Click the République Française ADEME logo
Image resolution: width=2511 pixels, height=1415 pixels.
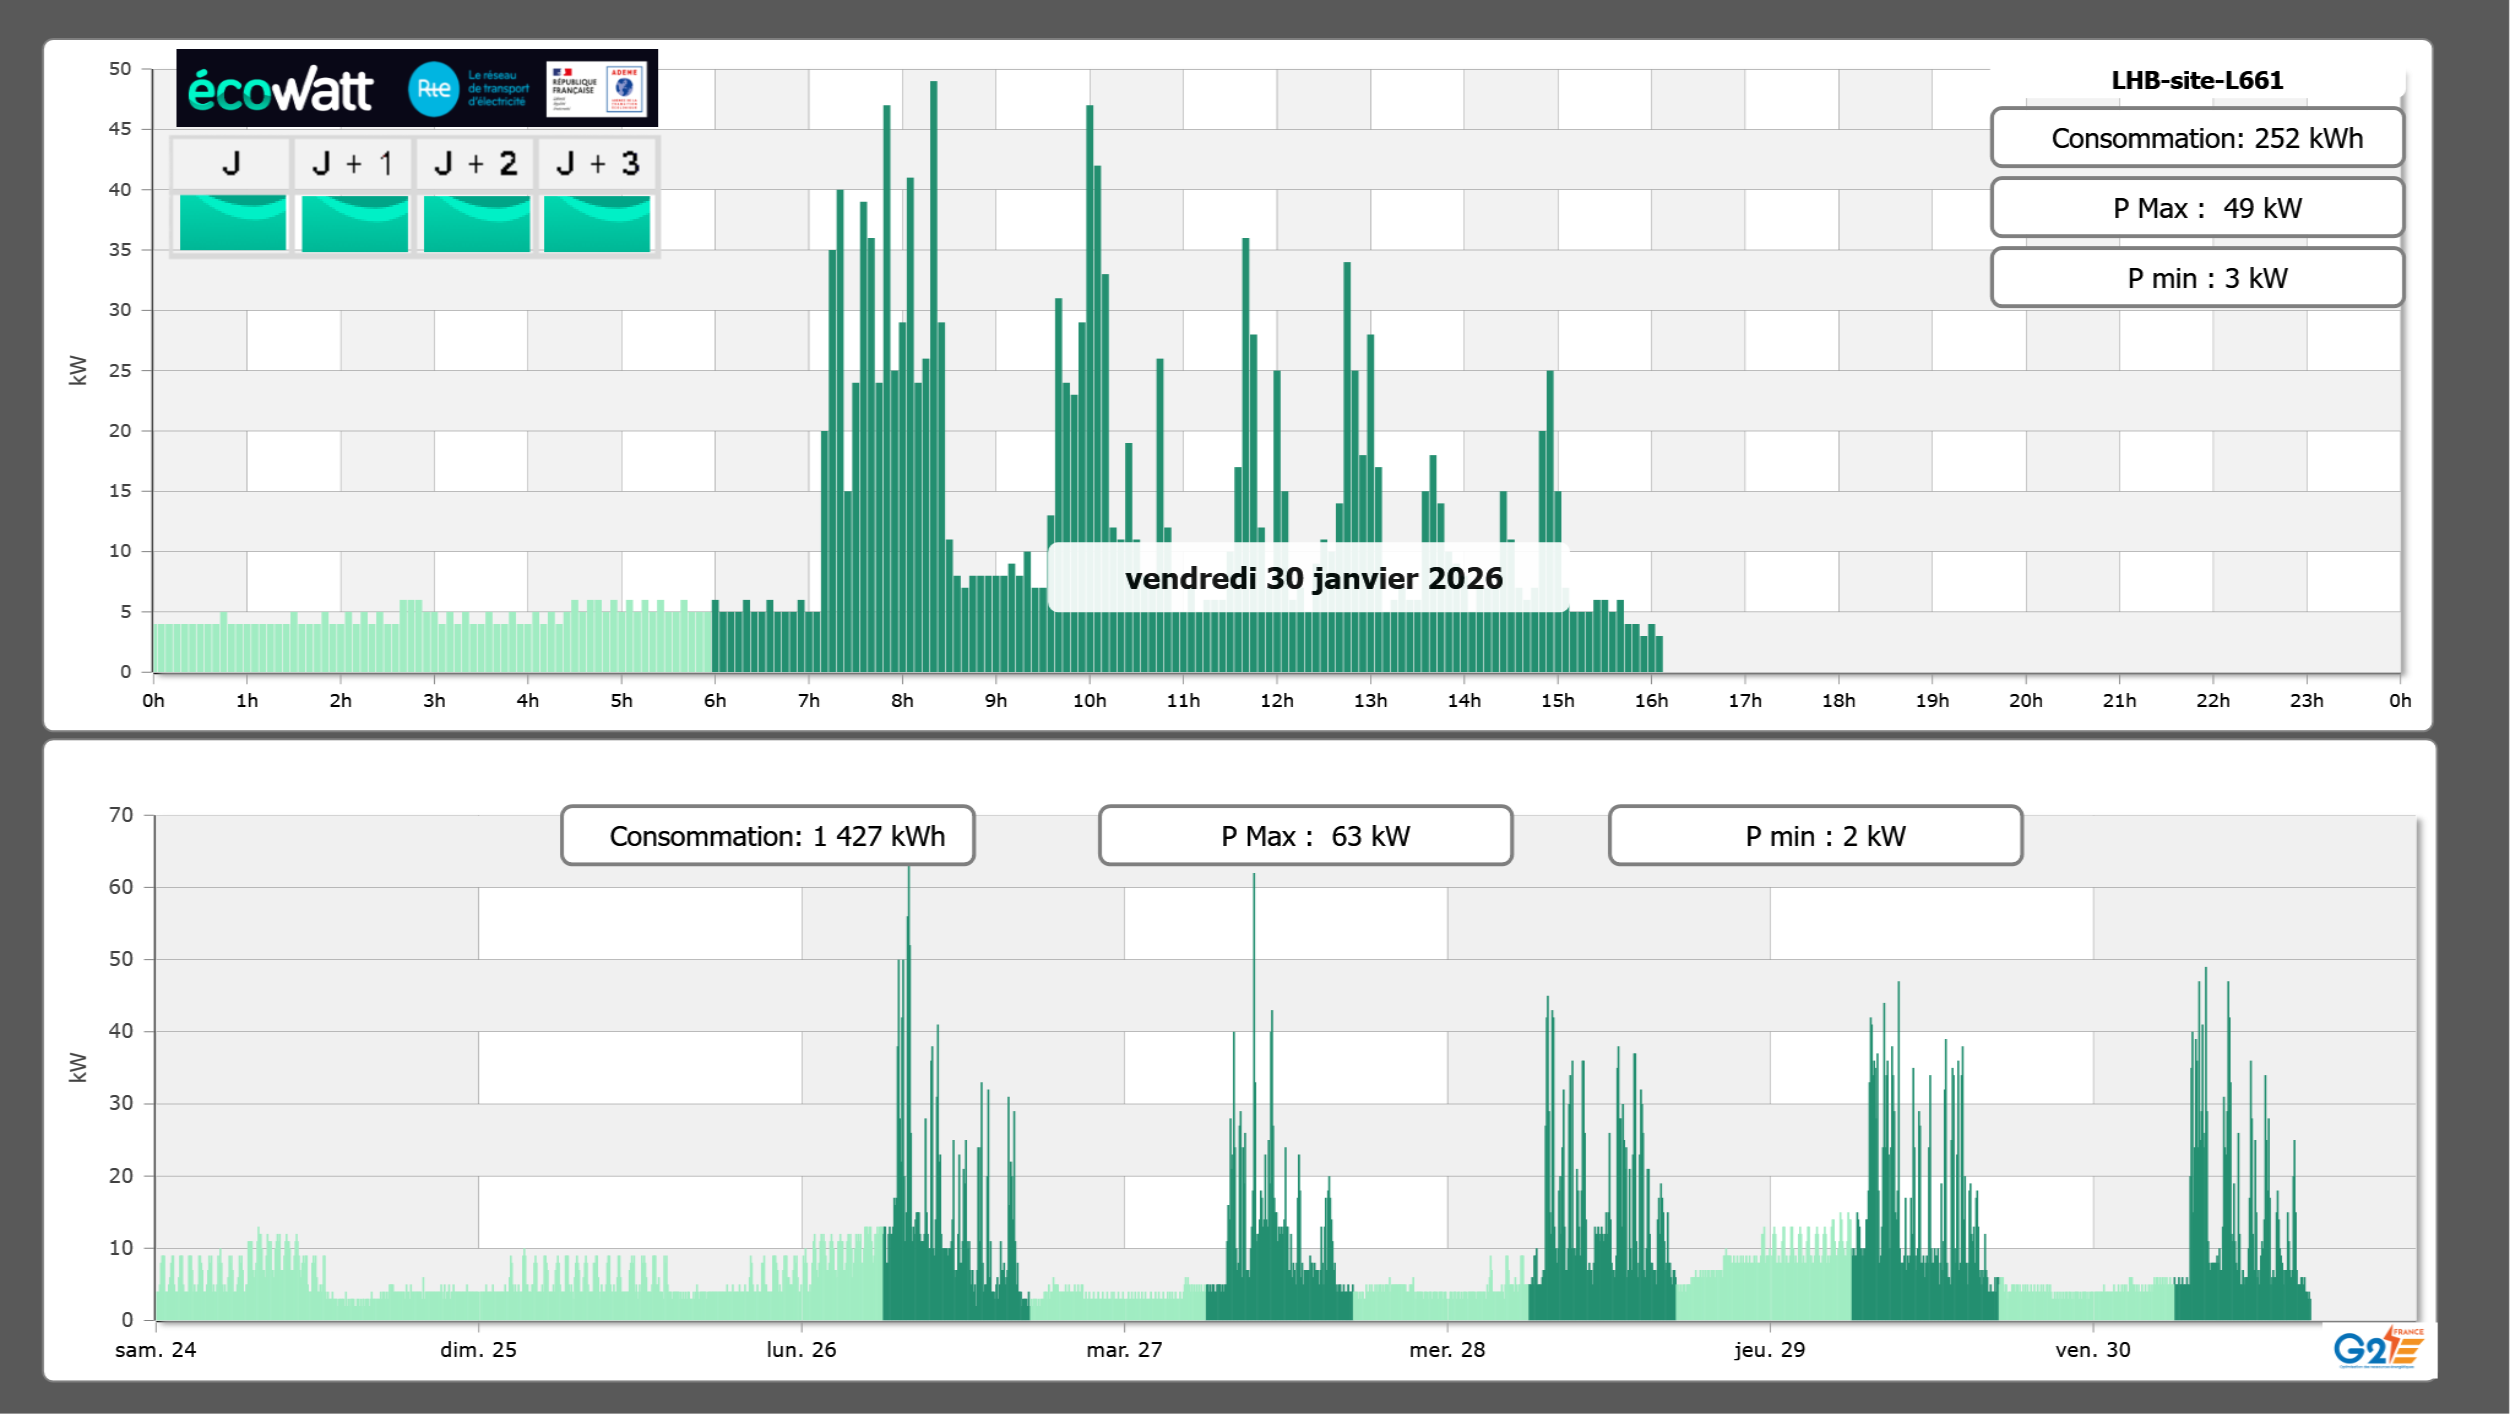(597, 89)
